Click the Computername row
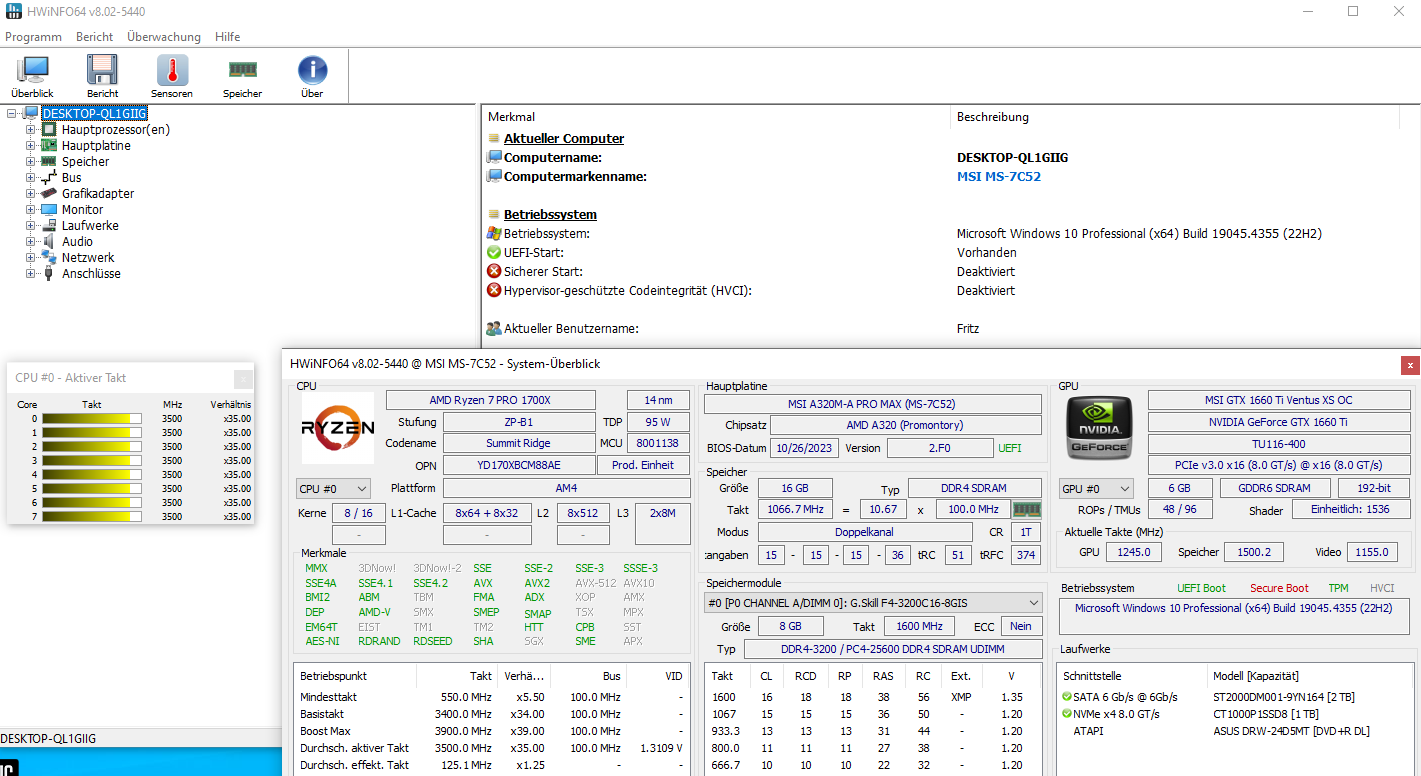Screen dimensions: 1421x776 [950, 158]
